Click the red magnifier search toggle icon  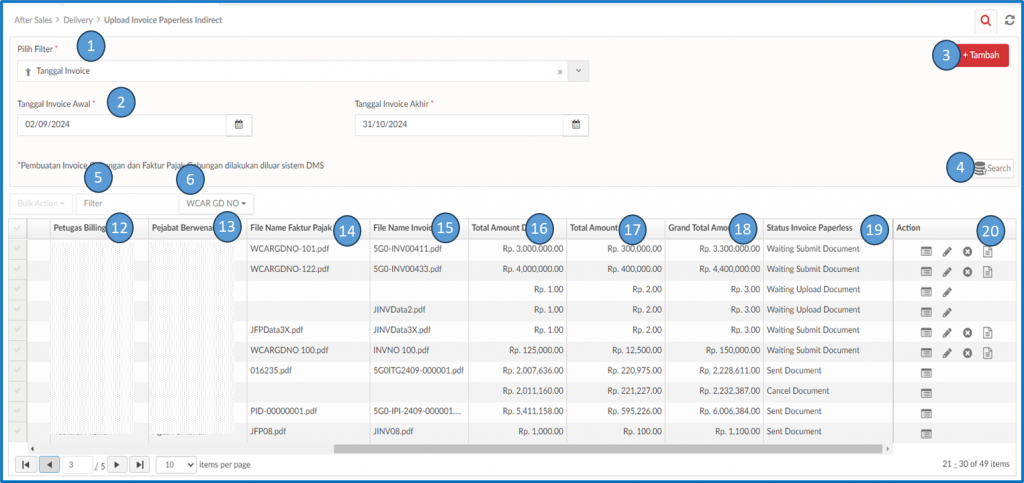pyautogui.click(x=985, y=22)
